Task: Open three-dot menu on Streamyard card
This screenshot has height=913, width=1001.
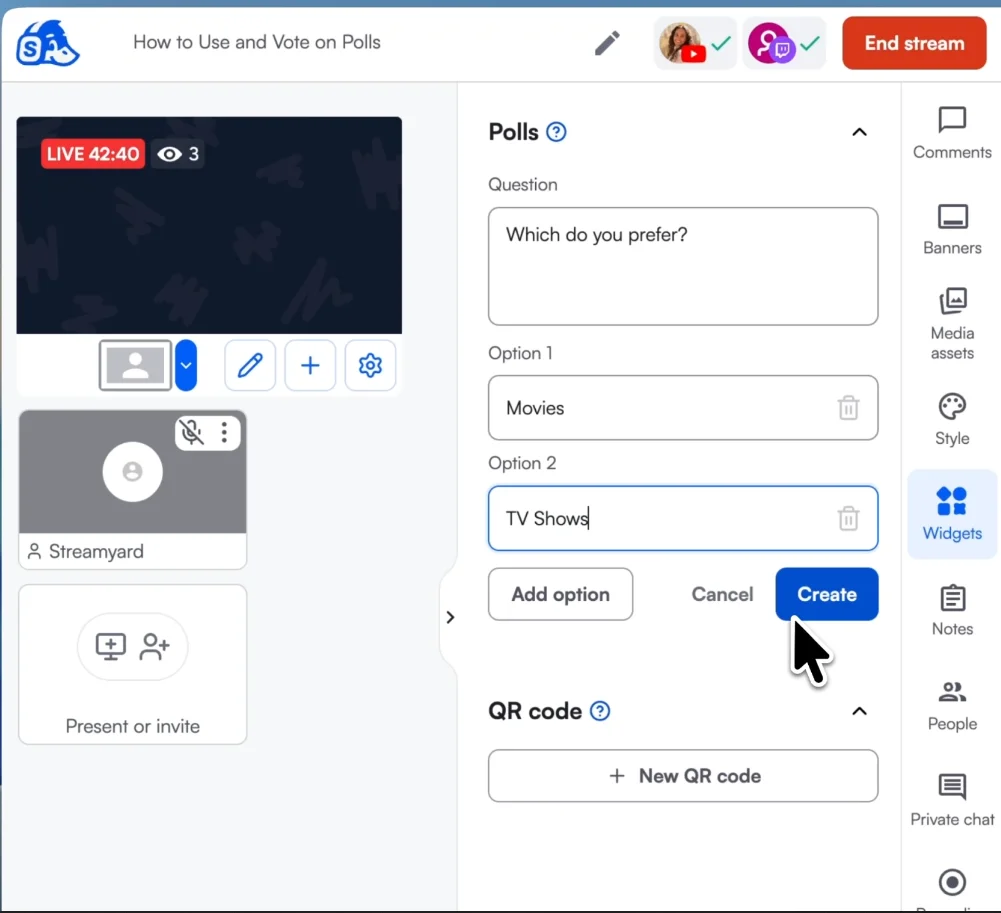Action: 224,432
